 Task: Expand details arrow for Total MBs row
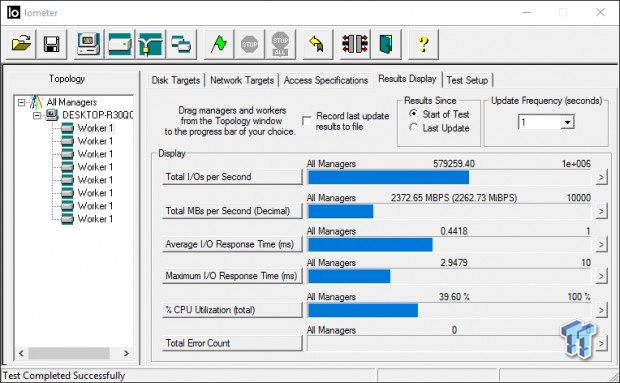click(601, 211)
